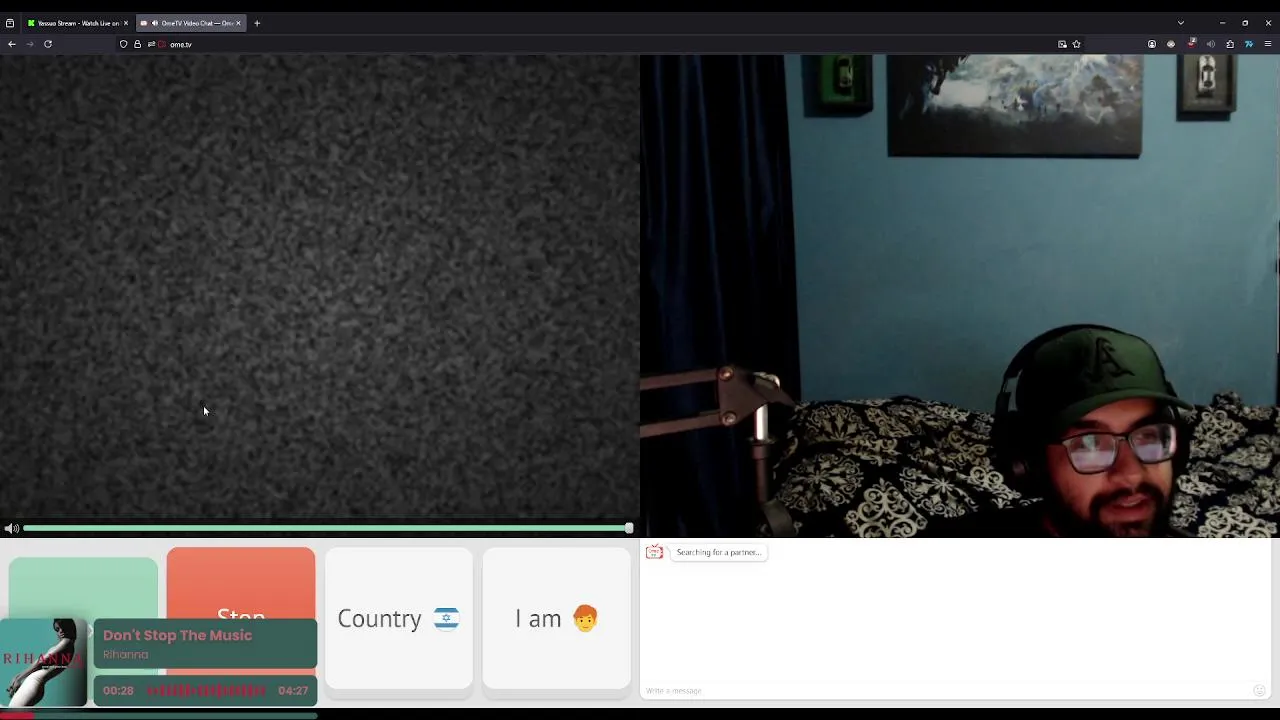Click the 'Don't Stop The Music' song title

click(x=177, y=635)
